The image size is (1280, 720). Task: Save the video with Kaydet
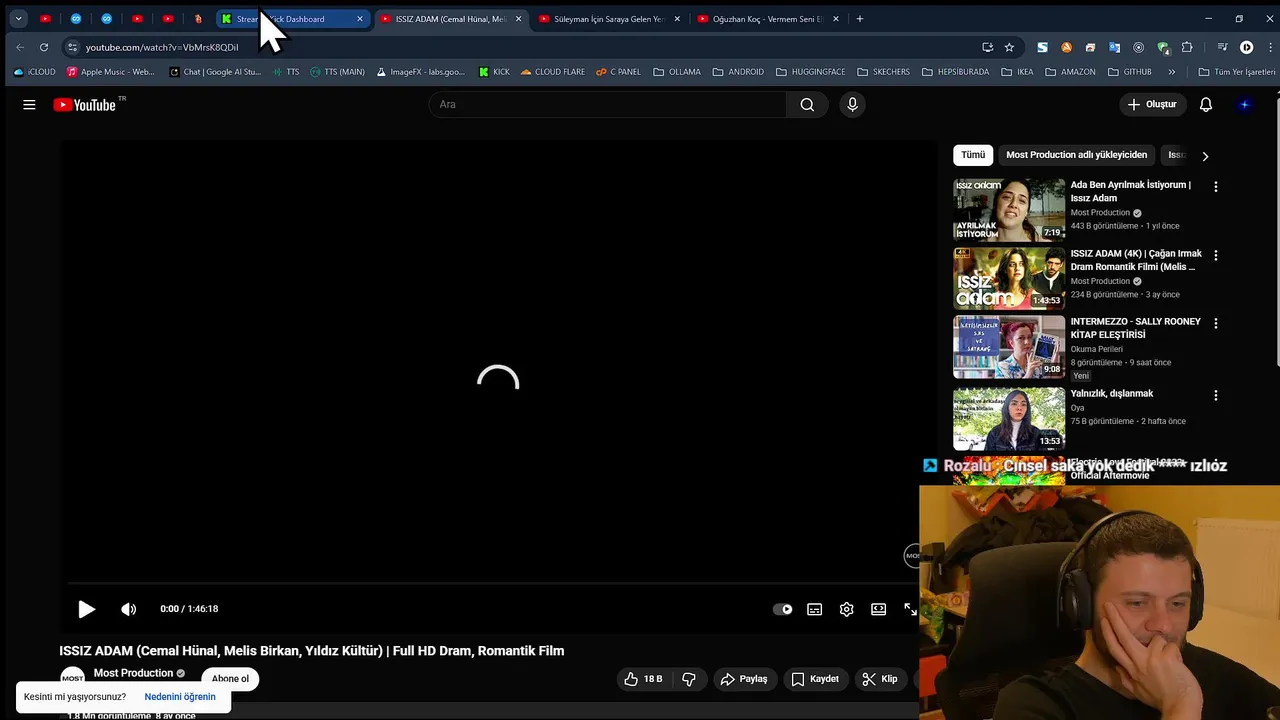coord(815,679)
